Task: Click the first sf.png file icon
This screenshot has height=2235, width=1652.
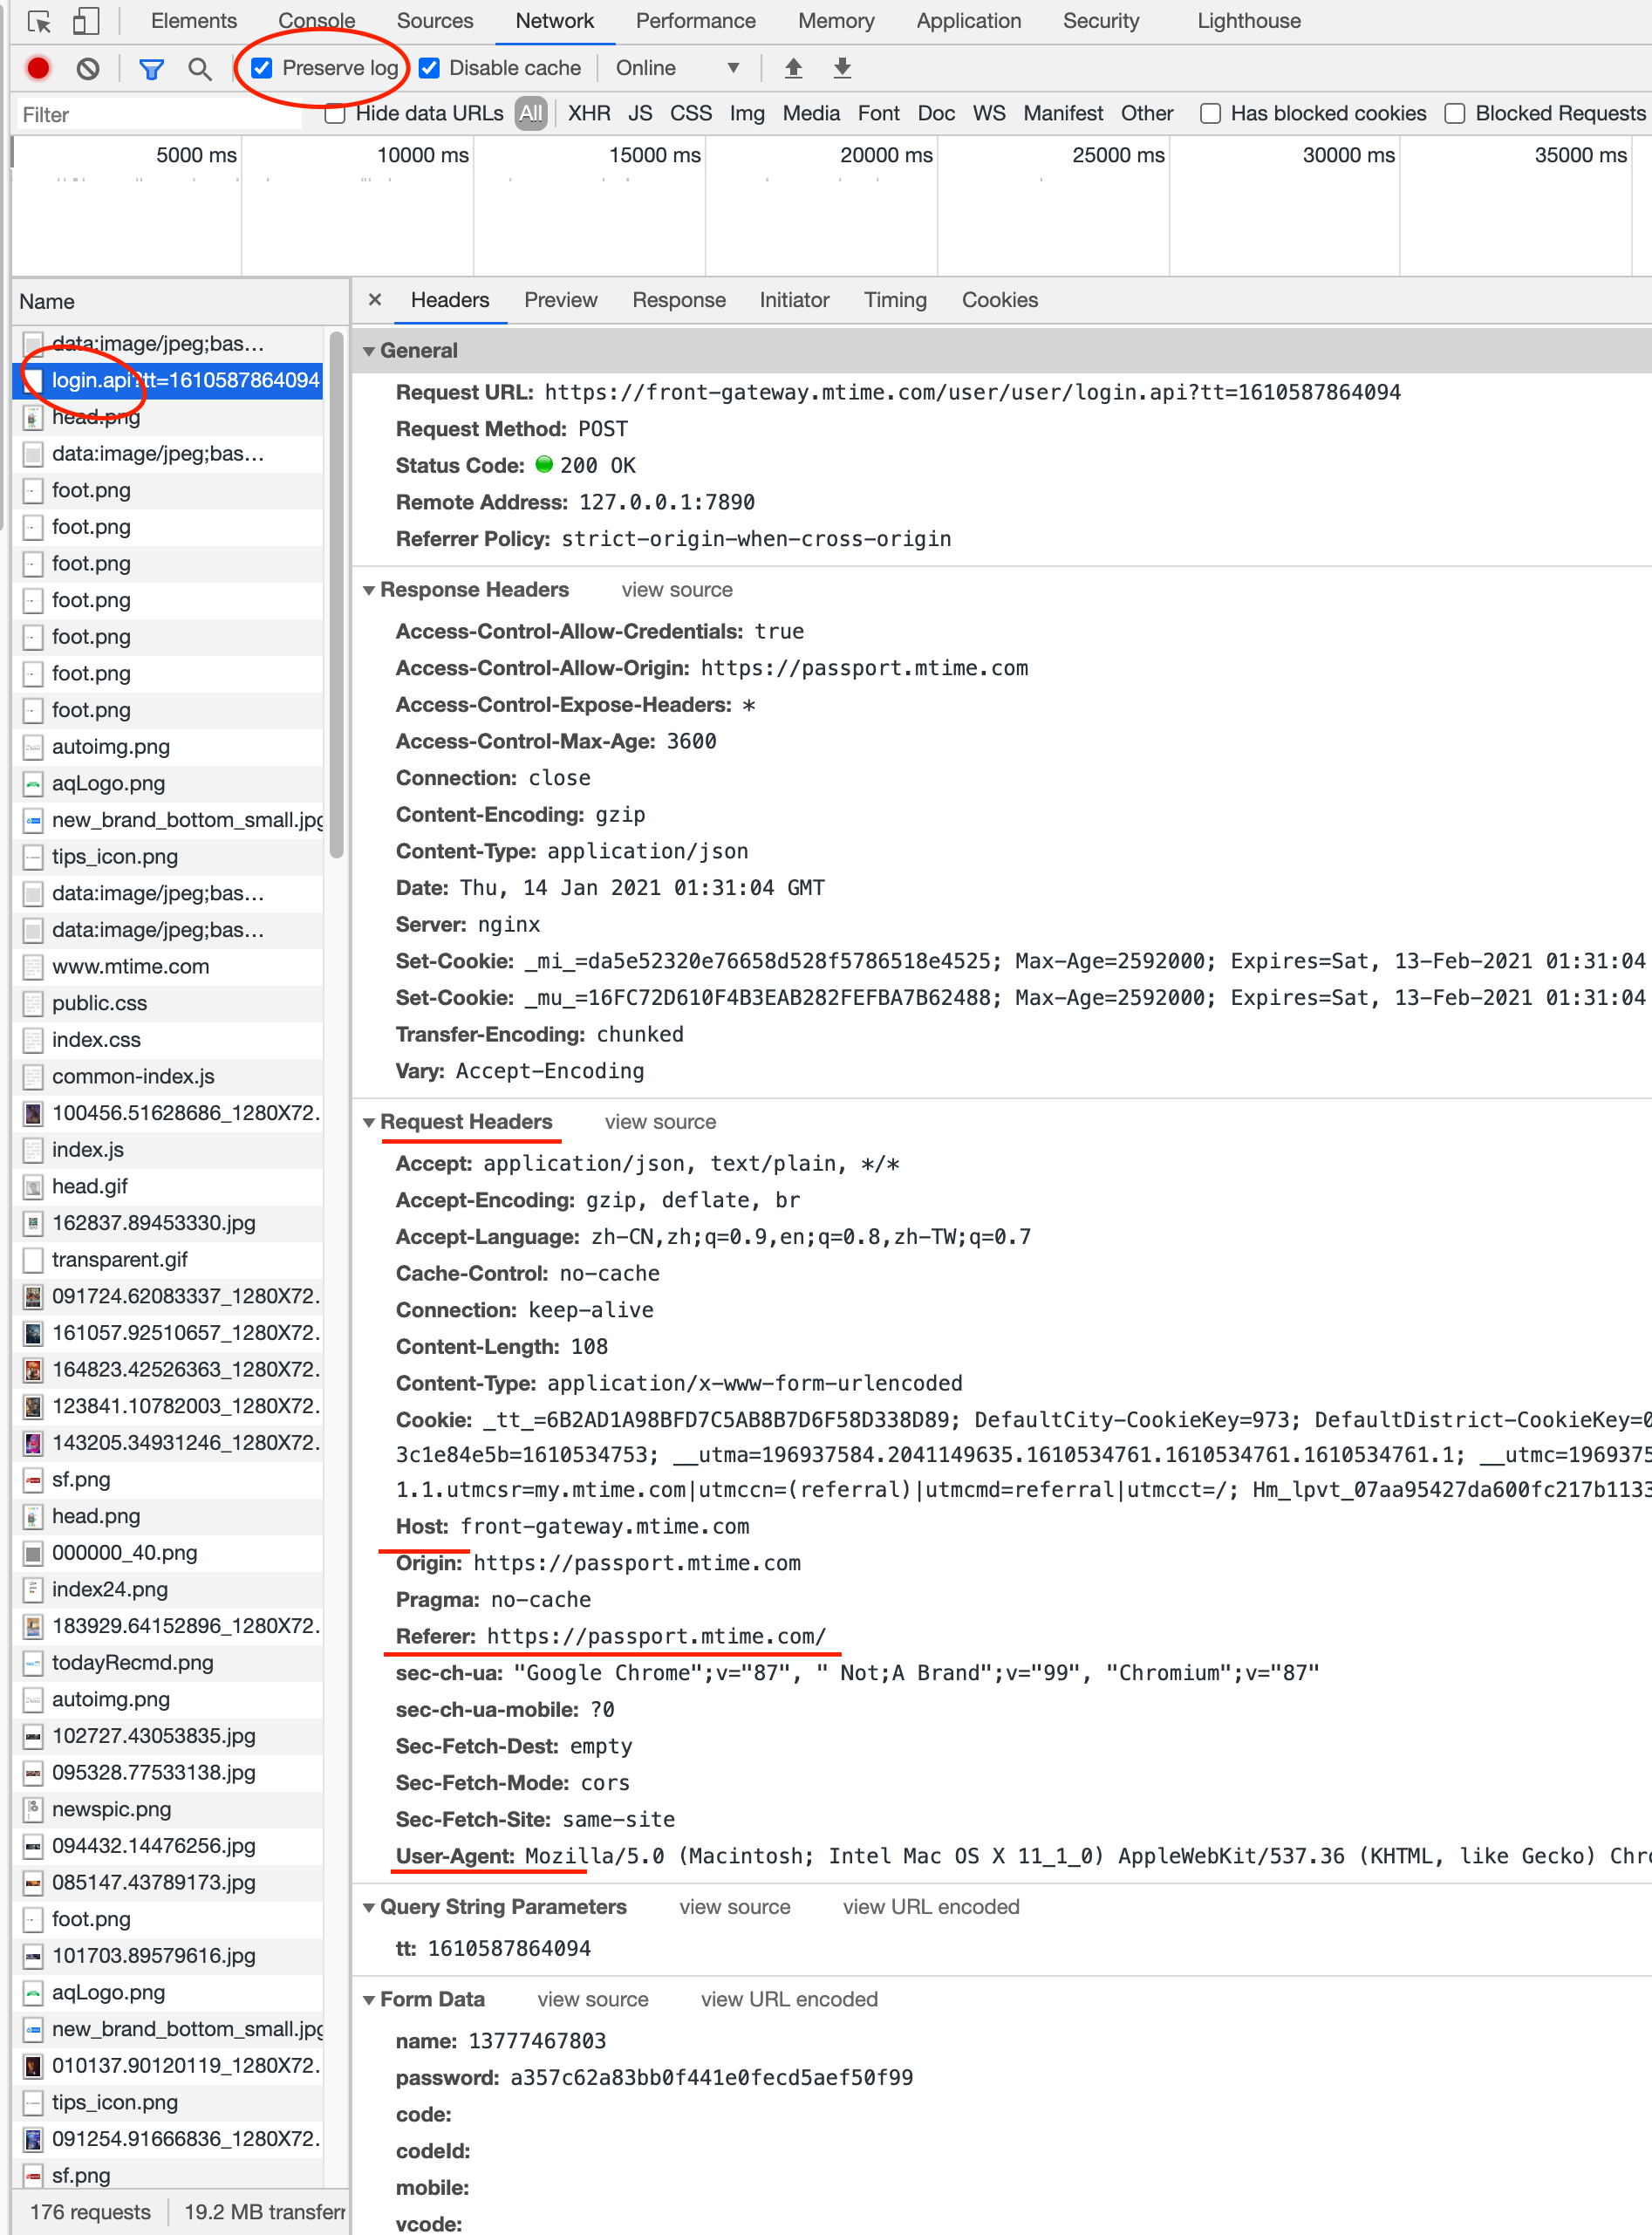Action: tap(33, 1480)
